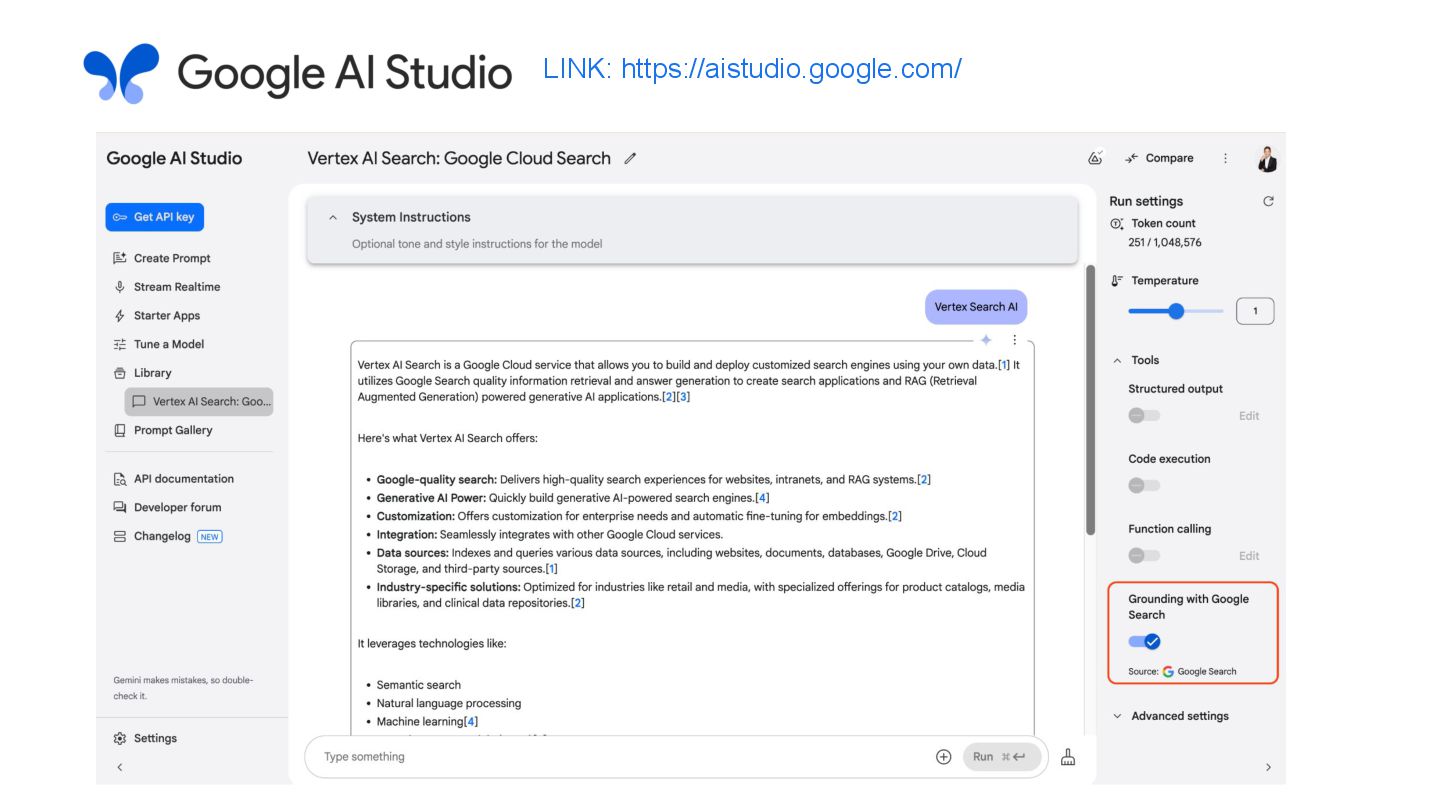Click the aistudio.google.com link at top
1440x810 pixels.
[x=791, y=69]
